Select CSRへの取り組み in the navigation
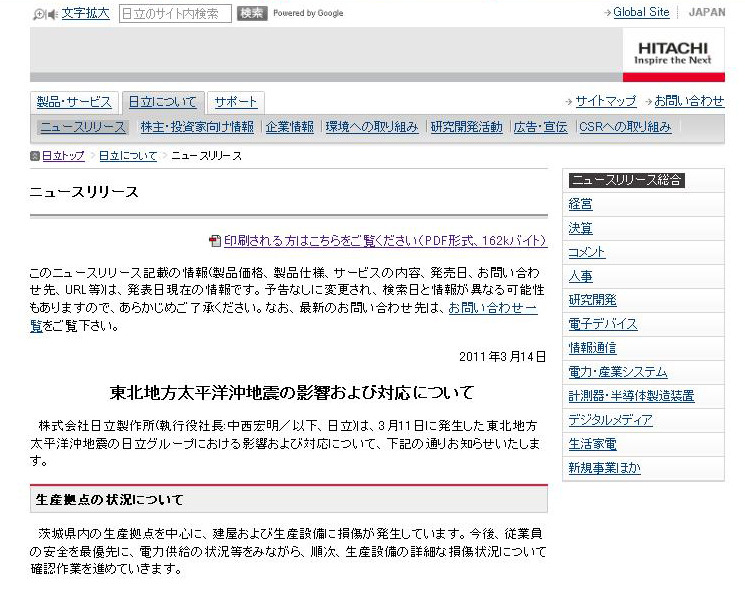The height and width of the screenshot is (589, 745). point(625,127)
